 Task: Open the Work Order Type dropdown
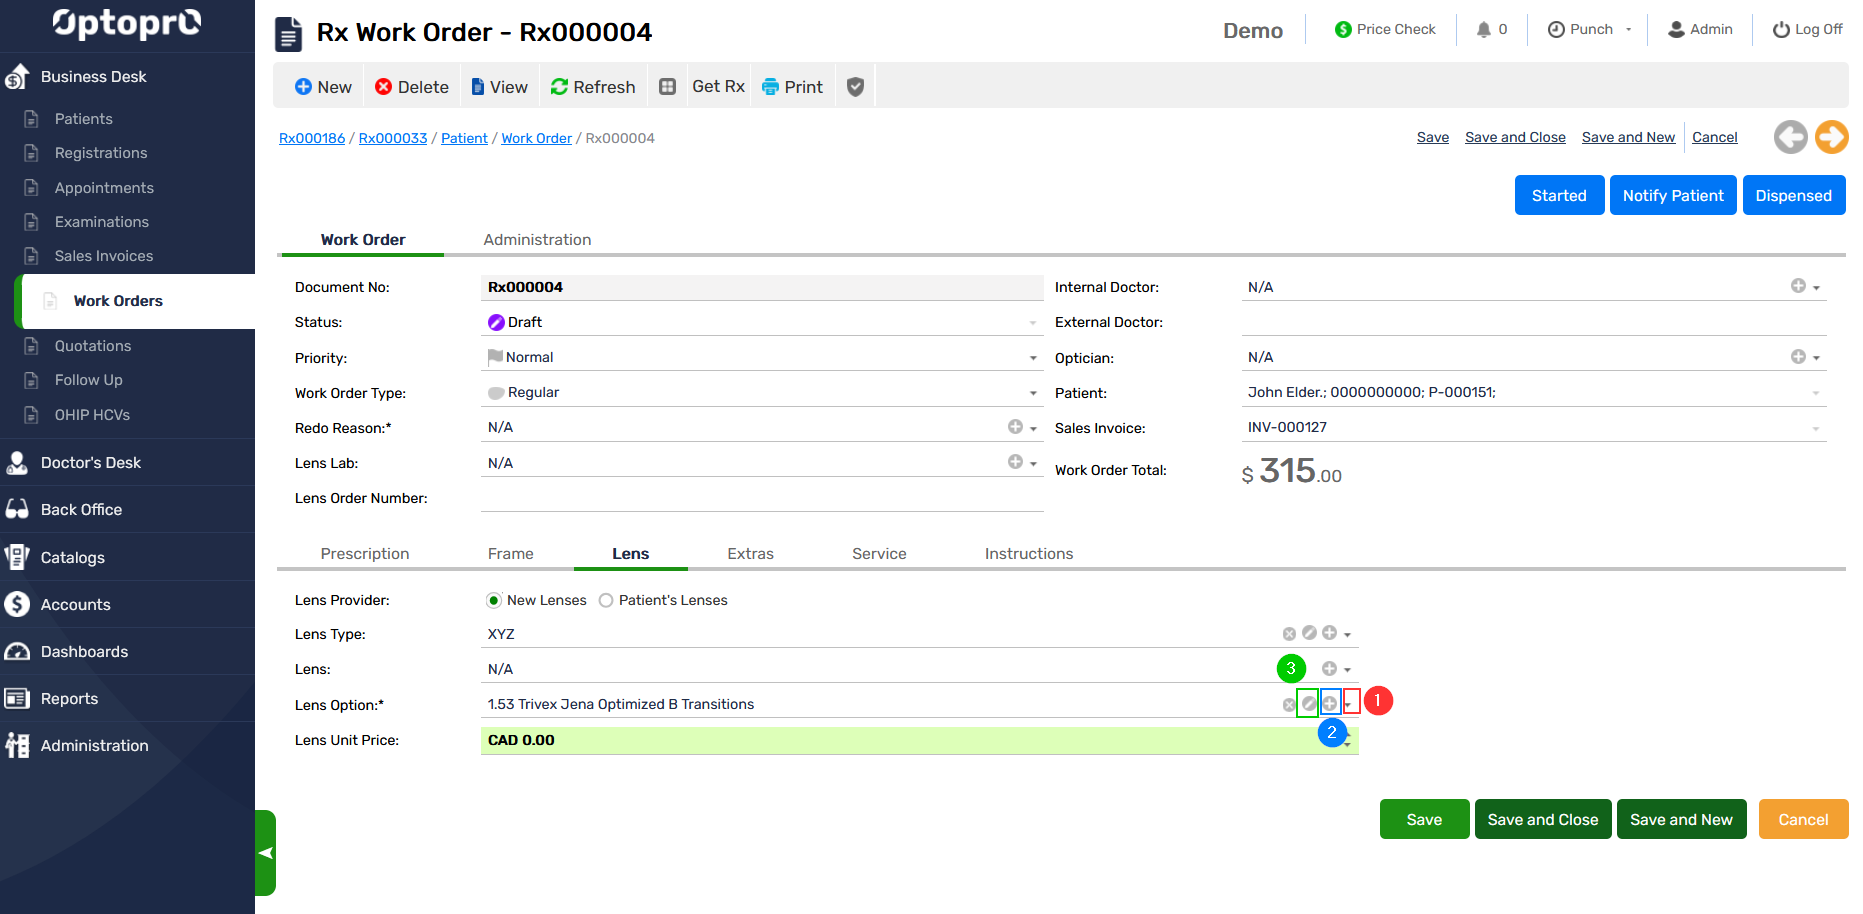point(1033,393)
